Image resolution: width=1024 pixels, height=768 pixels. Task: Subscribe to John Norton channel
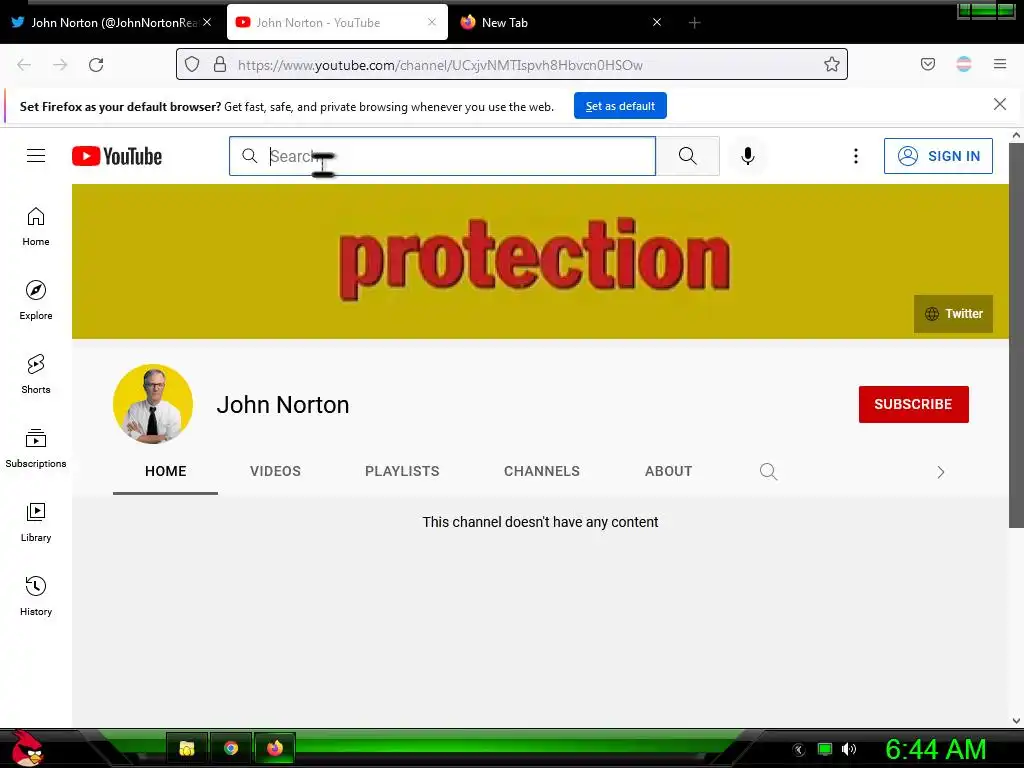tap(913, 404)
